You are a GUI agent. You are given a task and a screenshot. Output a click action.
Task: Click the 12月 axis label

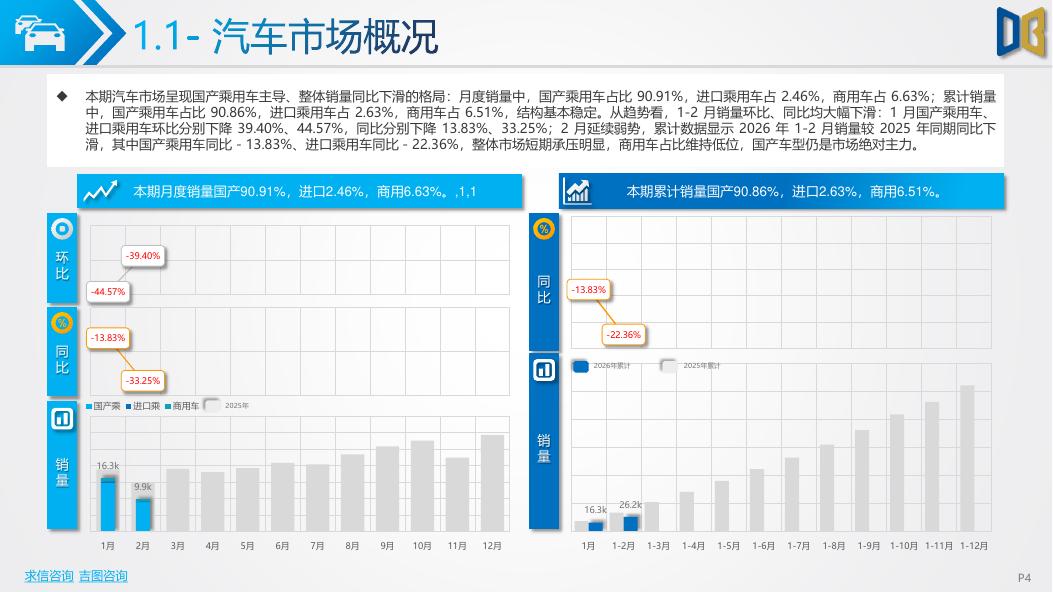pyautogui.click(x=492, y=546)
